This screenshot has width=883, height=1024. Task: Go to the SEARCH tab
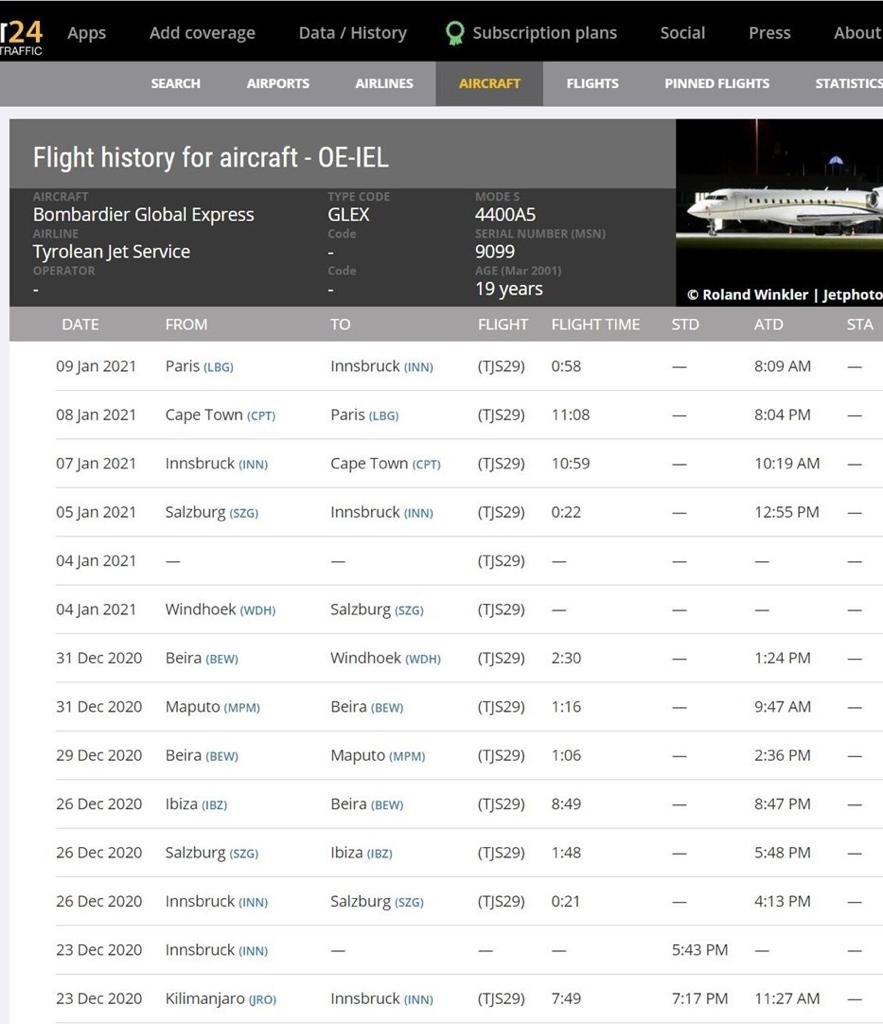tap(176, 84)
